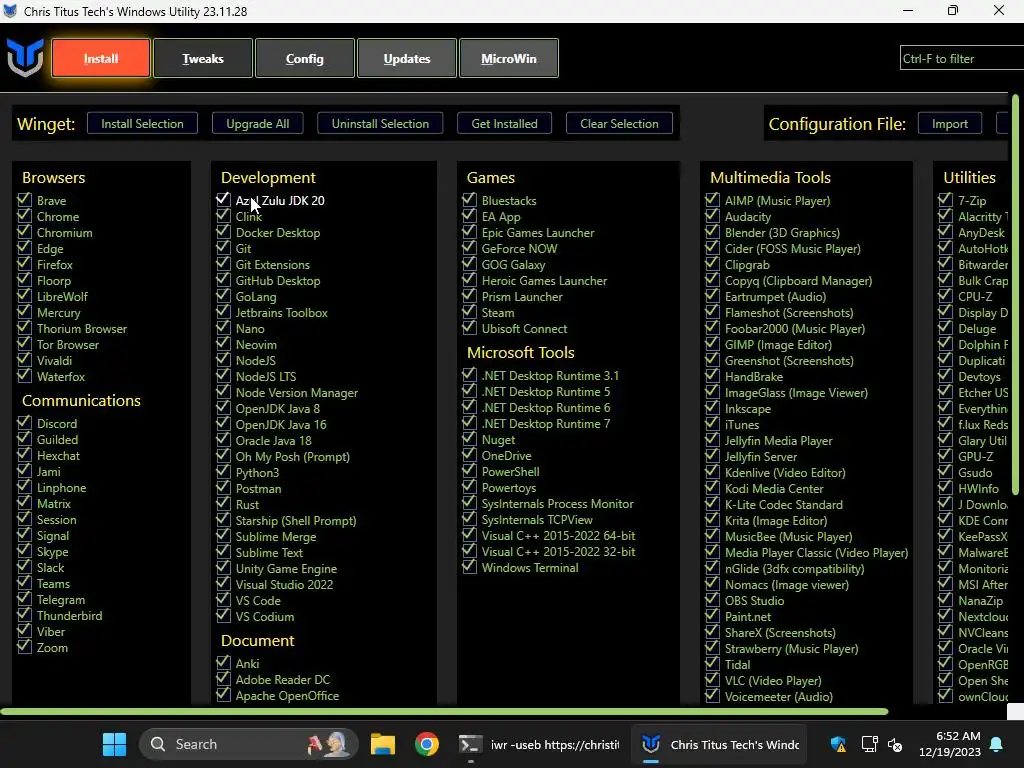
Task: Open Windows Security tray icon
Action: (x=839, y=744)
